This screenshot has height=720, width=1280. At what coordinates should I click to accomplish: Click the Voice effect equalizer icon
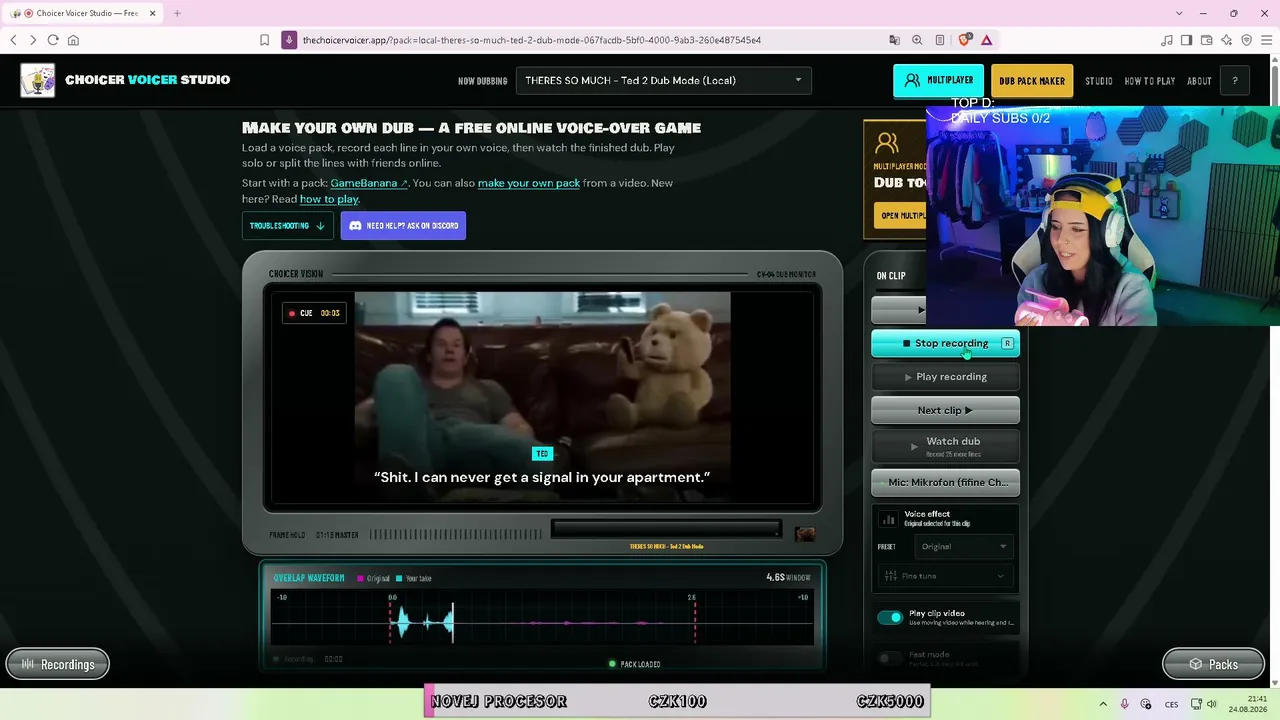point(888,519)
